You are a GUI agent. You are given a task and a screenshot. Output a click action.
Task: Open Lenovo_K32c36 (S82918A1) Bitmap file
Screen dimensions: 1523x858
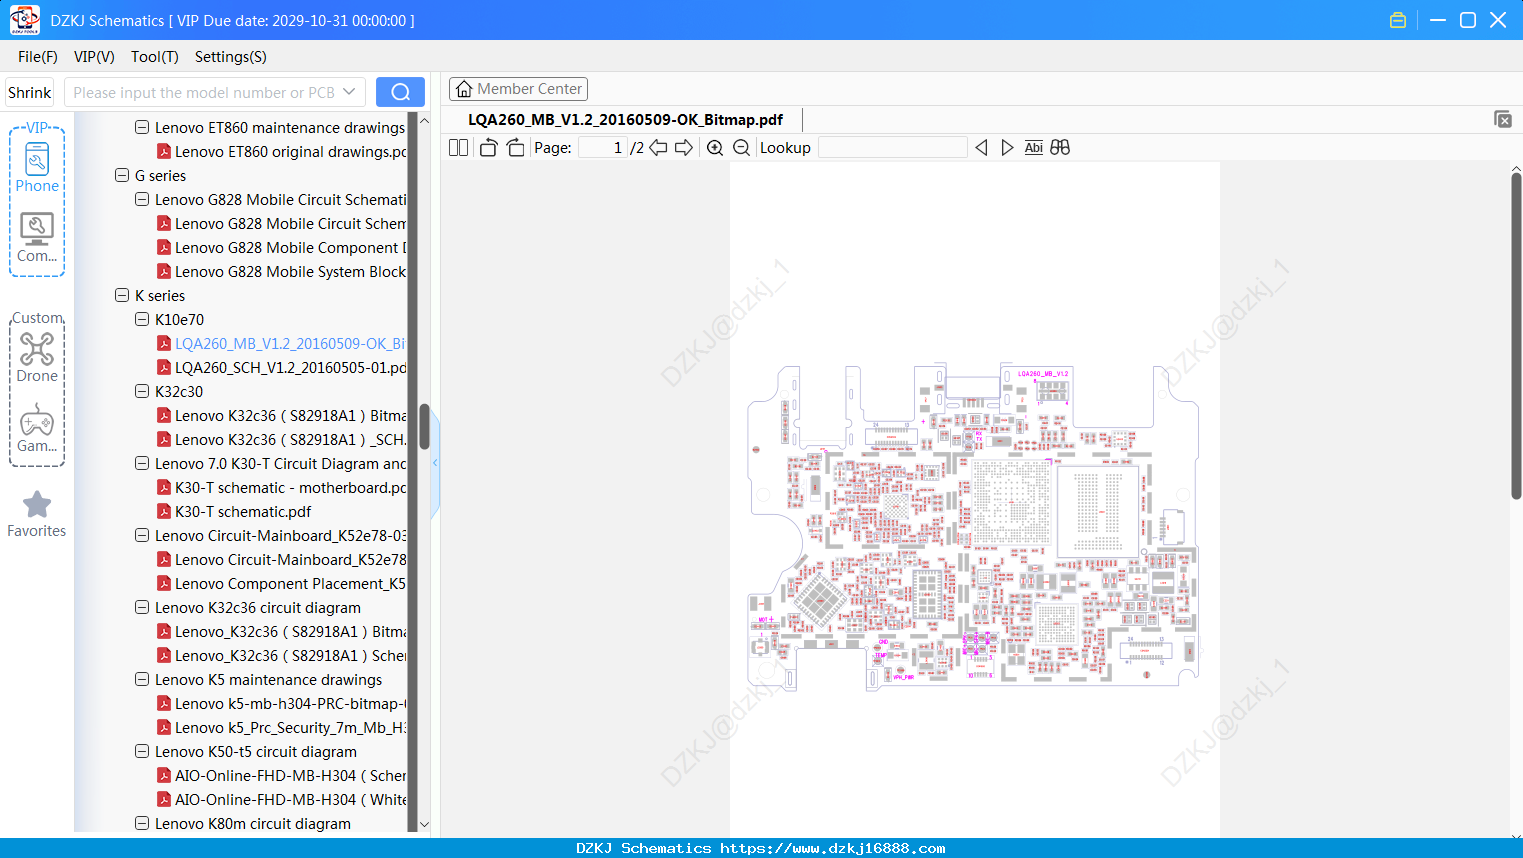click(291, 631)
